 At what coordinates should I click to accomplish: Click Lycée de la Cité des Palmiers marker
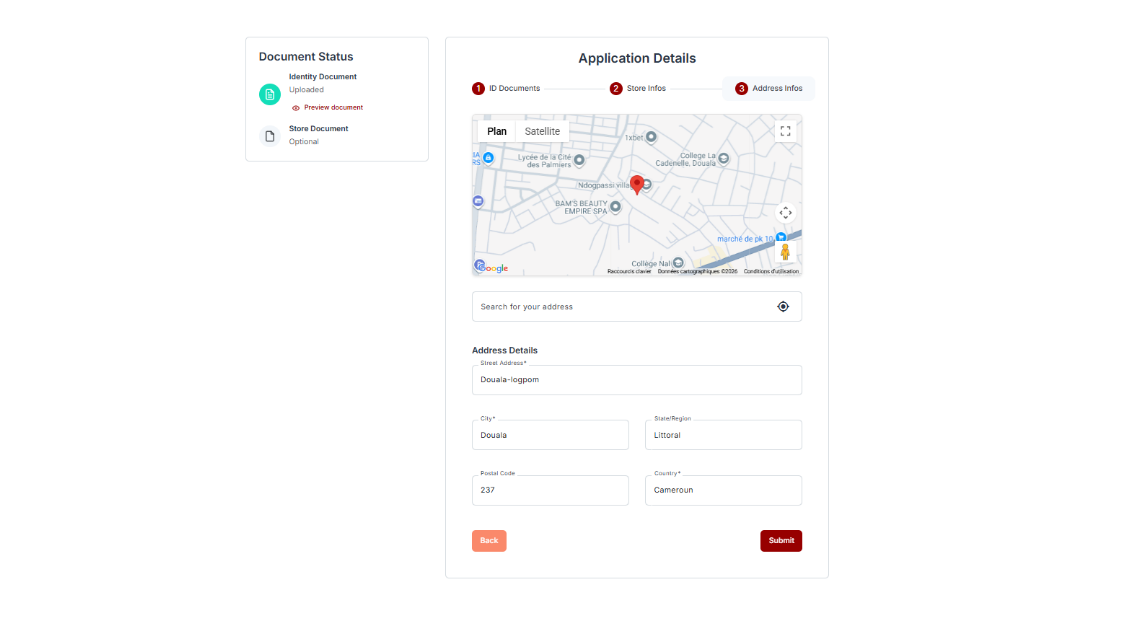(x=579, y=160)
